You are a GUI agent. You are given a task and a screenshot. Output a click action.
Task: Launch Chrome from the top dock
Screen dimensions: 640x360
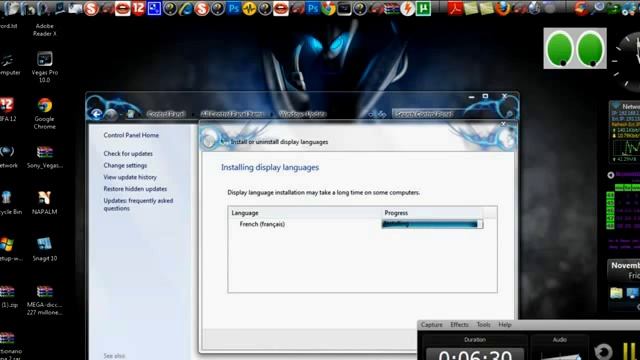pos(328,9)
